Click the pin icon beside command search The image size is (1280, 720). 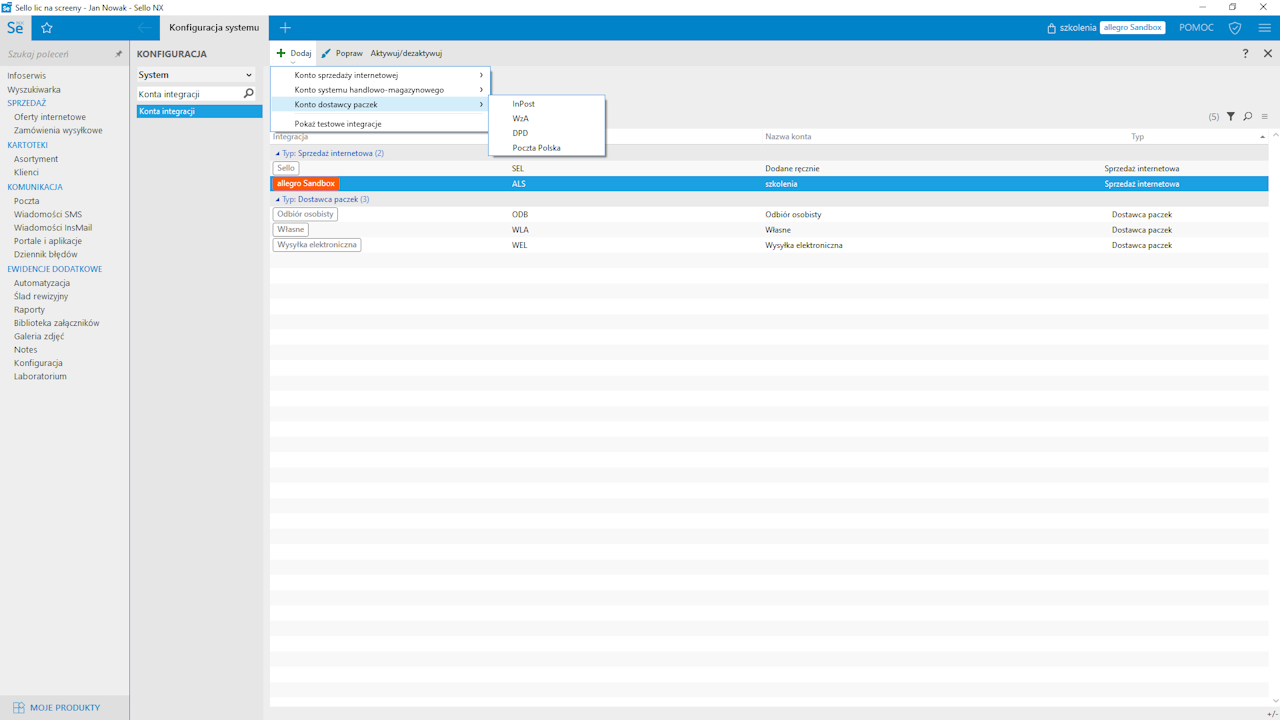[118, 54]
